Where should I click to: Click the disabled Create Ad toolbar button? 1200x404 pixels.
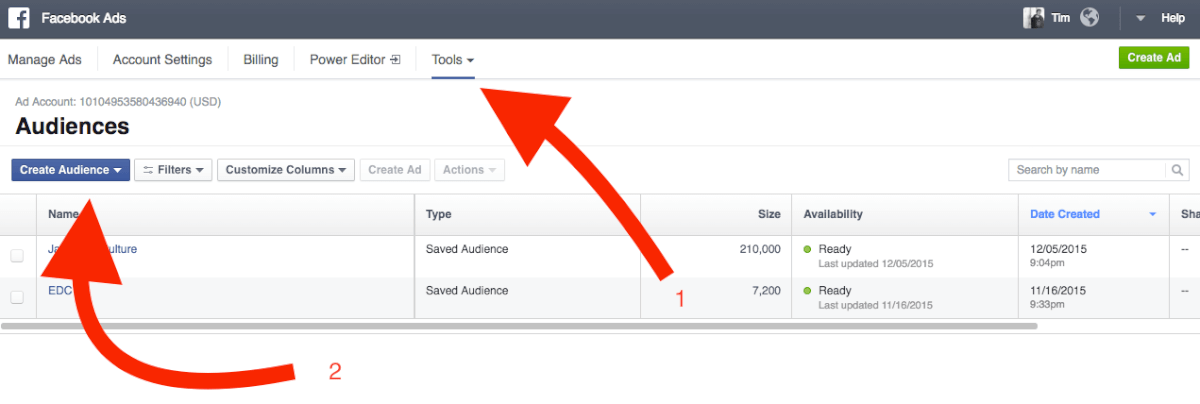click(395, 170)
